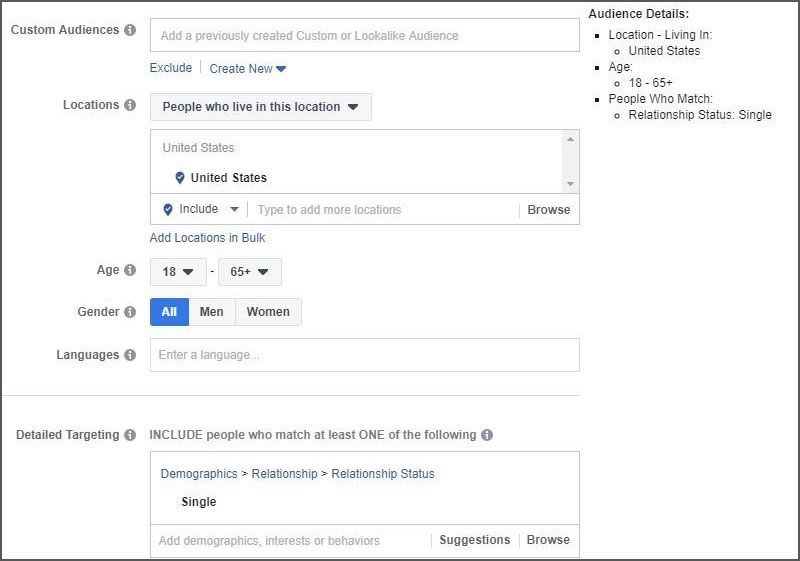
Task: Click the Enter a language field
Action: click(364, 355)
